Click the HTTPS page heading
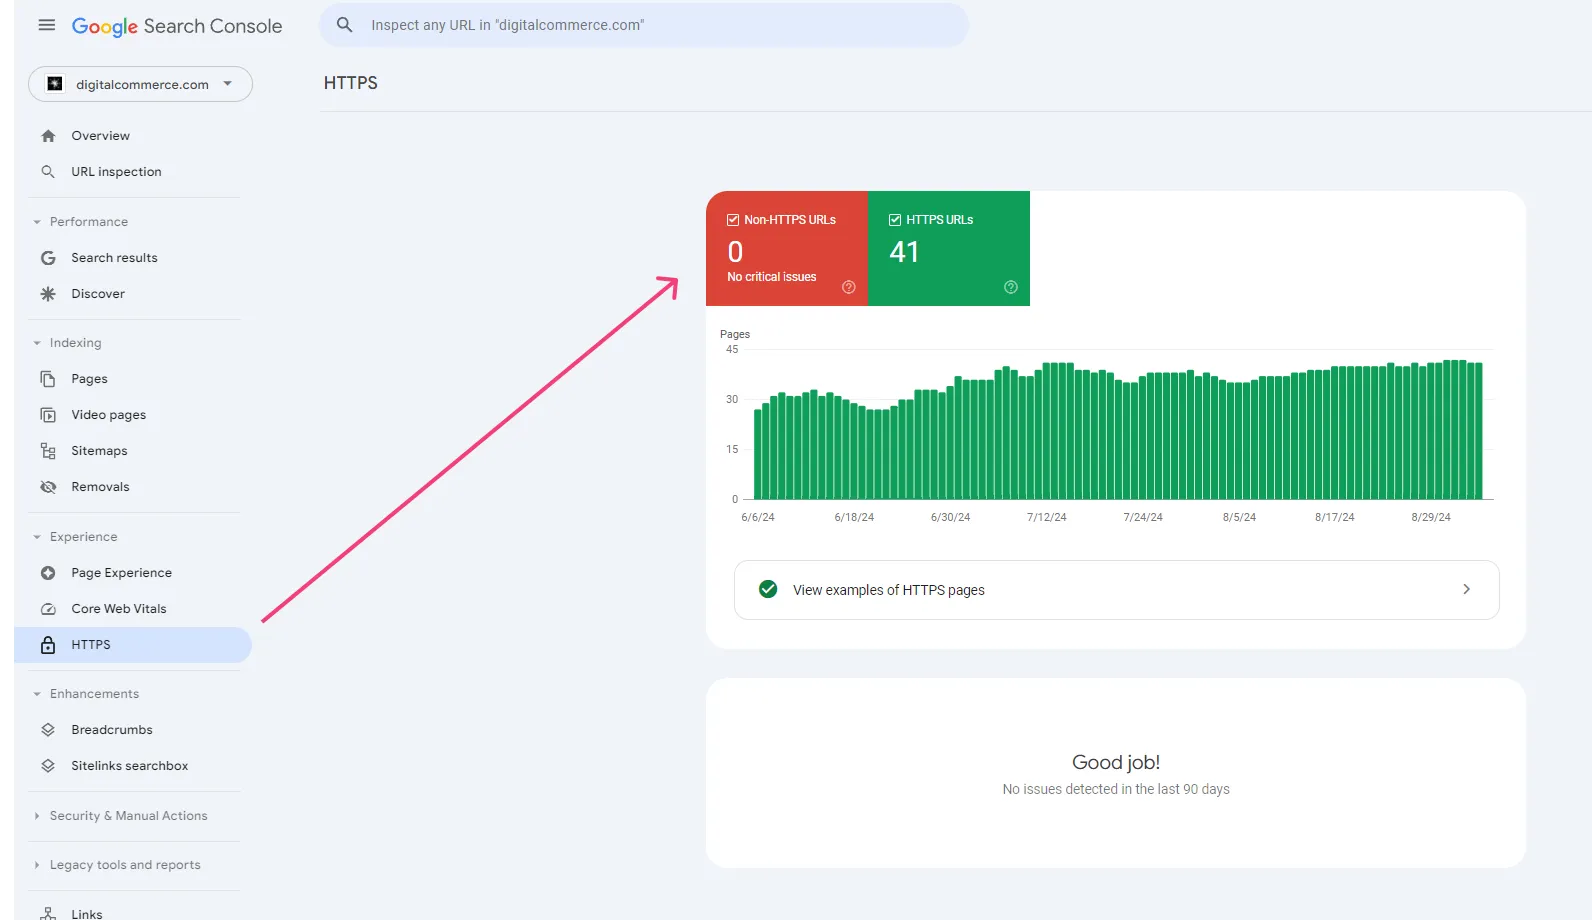1592x920 pixels. click(x=351, y=83)
